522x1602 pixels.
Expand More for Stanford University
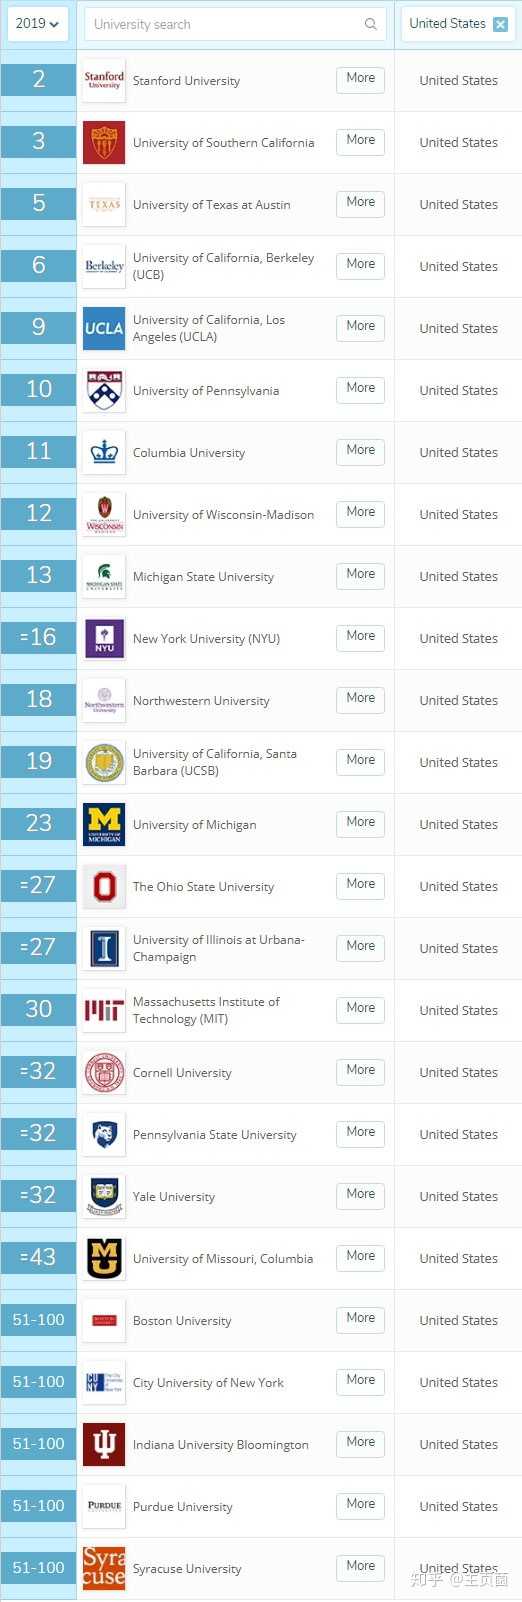coord(361,79)
